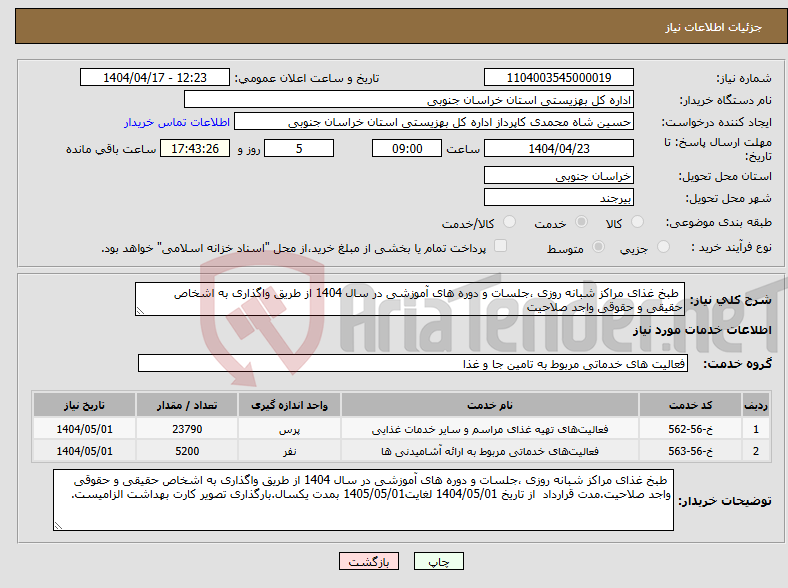The width and height of the screenshot is (788, 588).
Task: Click service code خ-56-563 cell
Action: (691, 451)
